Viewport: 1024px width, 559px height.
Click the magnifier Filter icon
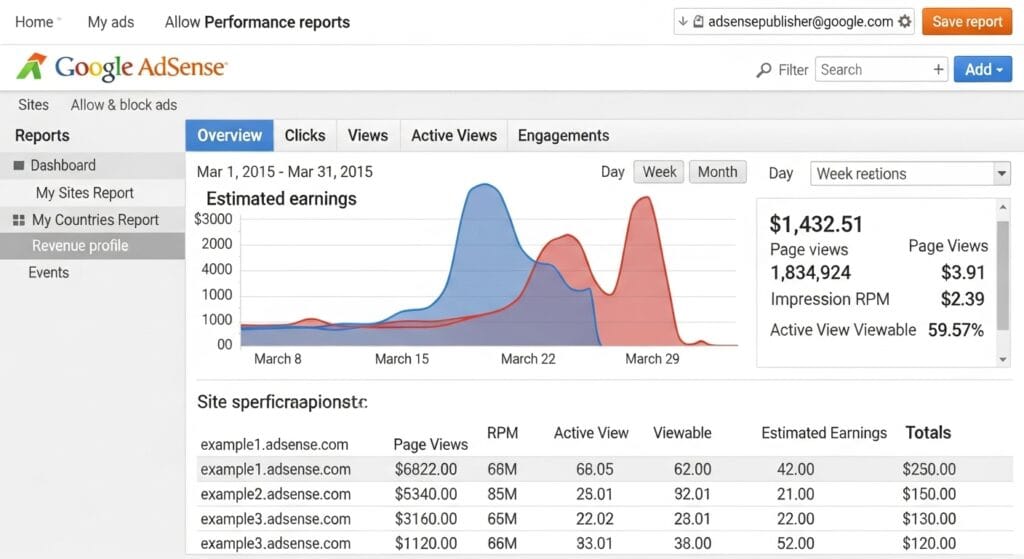pyautogui.click(x=763, y=70)
